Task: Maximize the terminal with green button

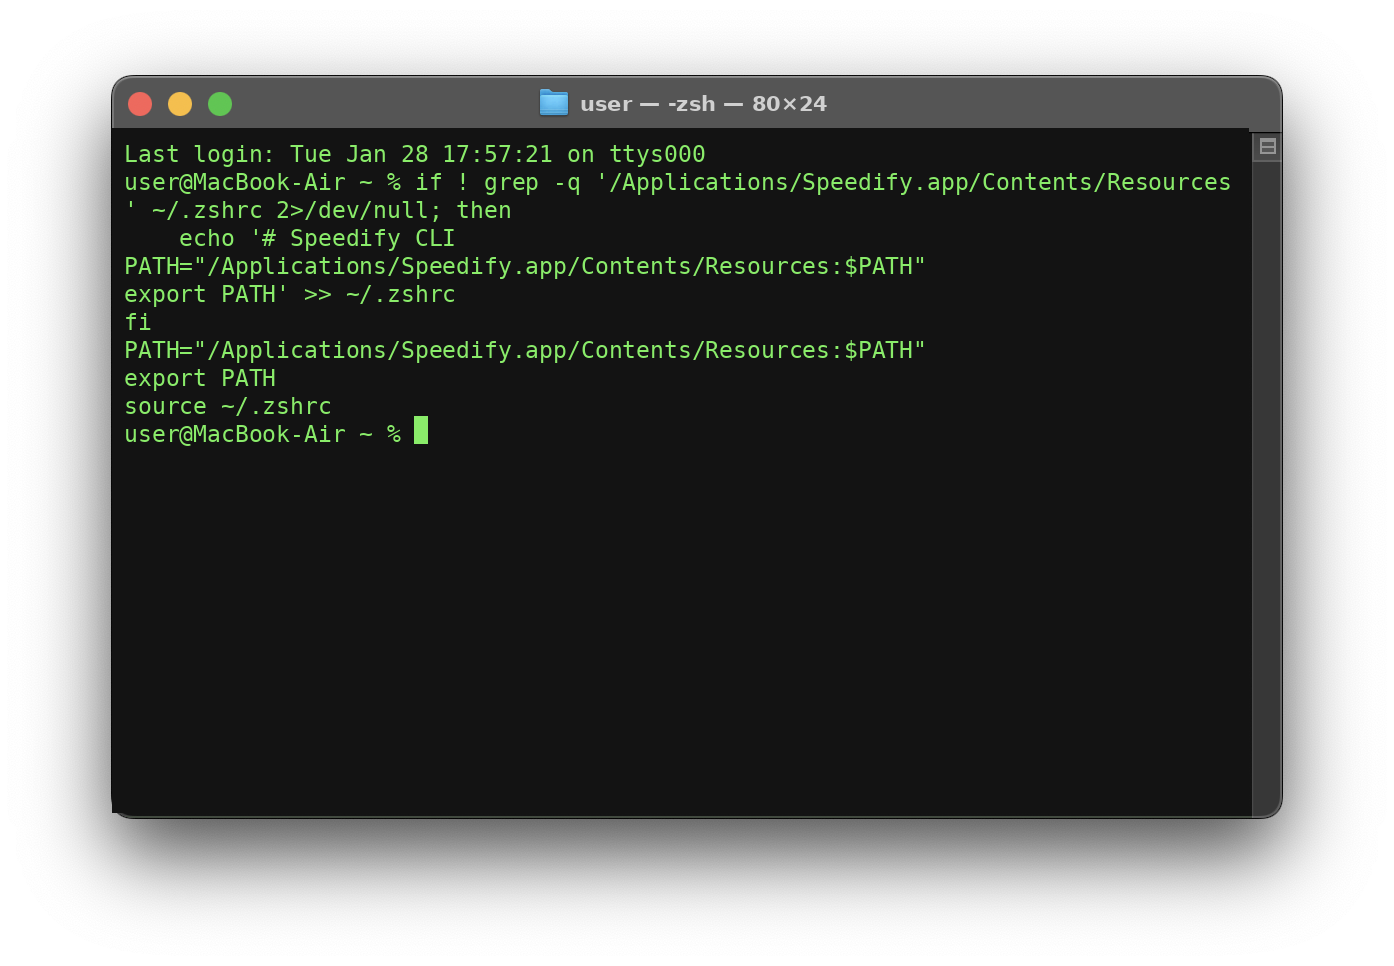Action: coord(220,104)
